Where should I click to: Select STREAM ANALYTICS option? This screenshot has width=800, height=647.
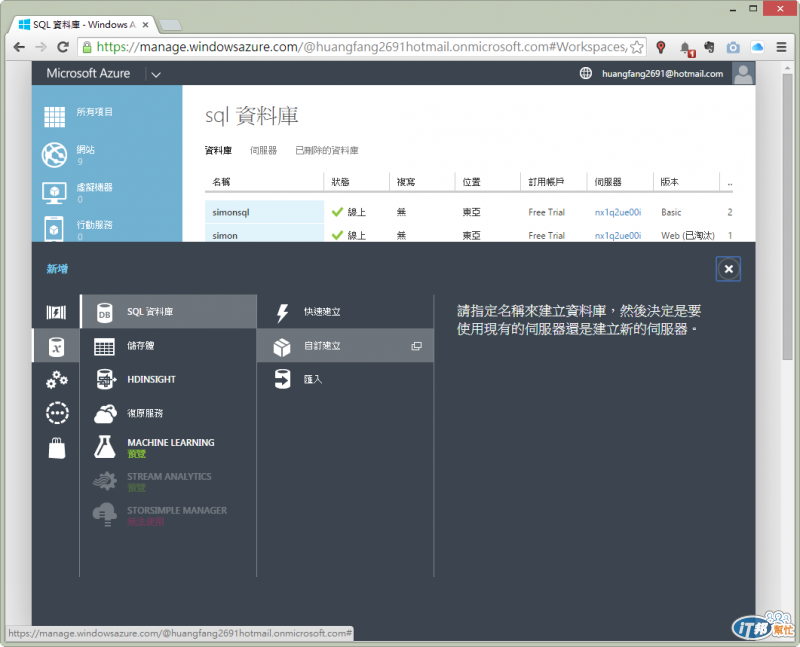(x=169, y=481)
